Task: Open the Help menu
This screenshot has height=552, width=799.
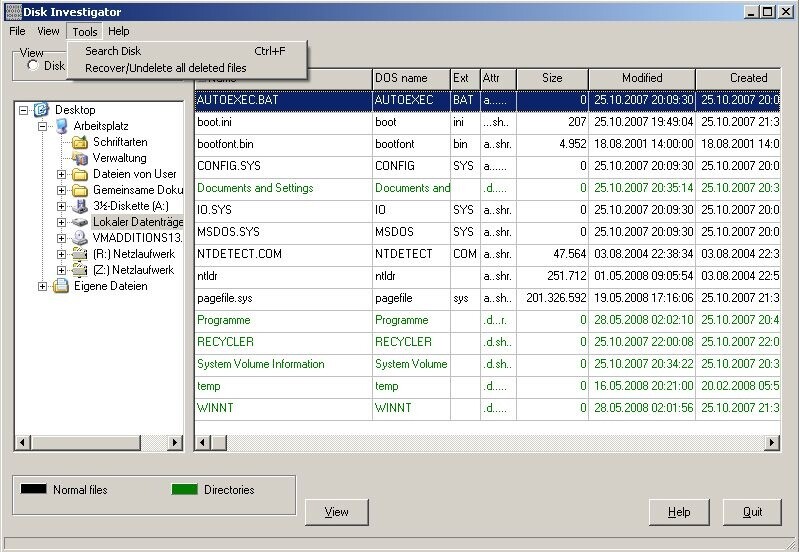Action: point(119,31)
